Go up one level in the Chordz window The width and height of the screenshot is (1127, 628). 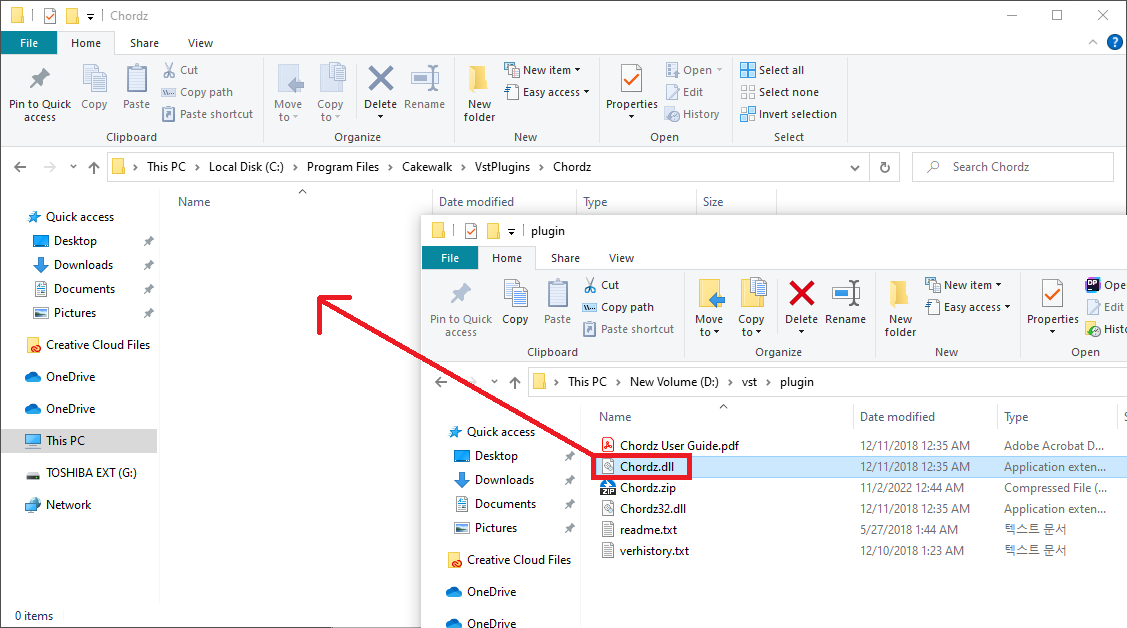[93, 167]
